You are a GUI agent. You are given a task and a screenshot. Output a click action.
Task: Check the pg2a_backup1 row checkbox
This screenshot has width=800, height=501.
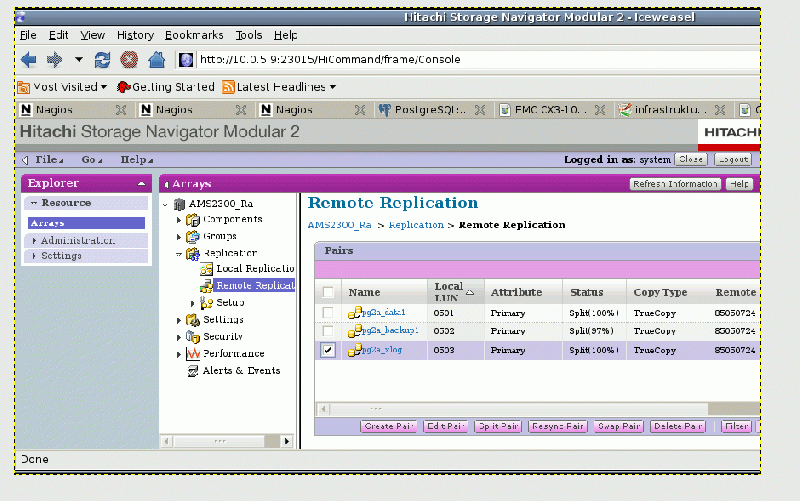pos(328,331)
